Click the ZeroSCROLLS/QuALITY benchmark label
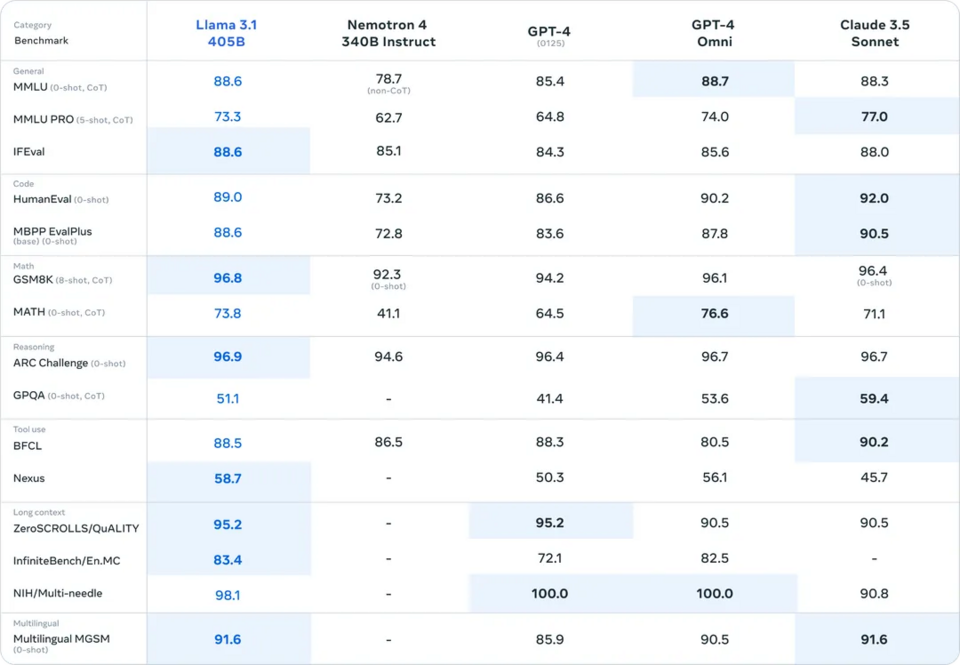 76,528
